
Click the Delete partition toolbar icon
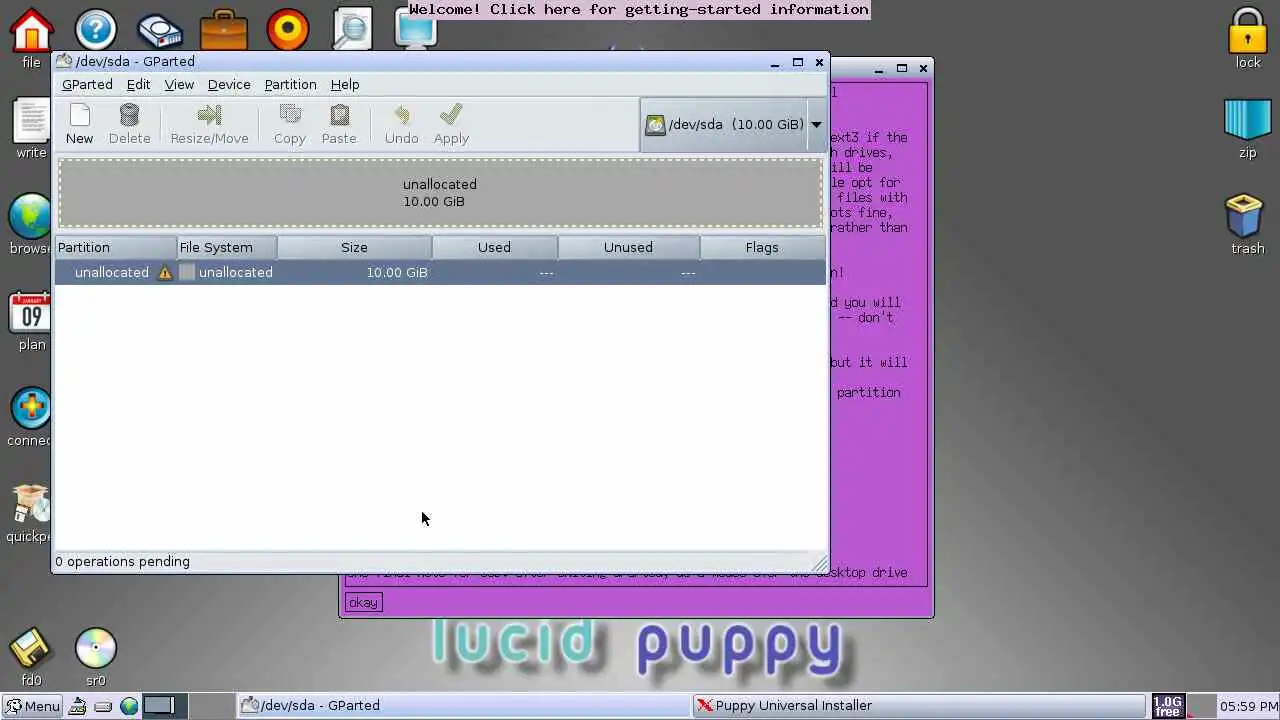(129, 116)
